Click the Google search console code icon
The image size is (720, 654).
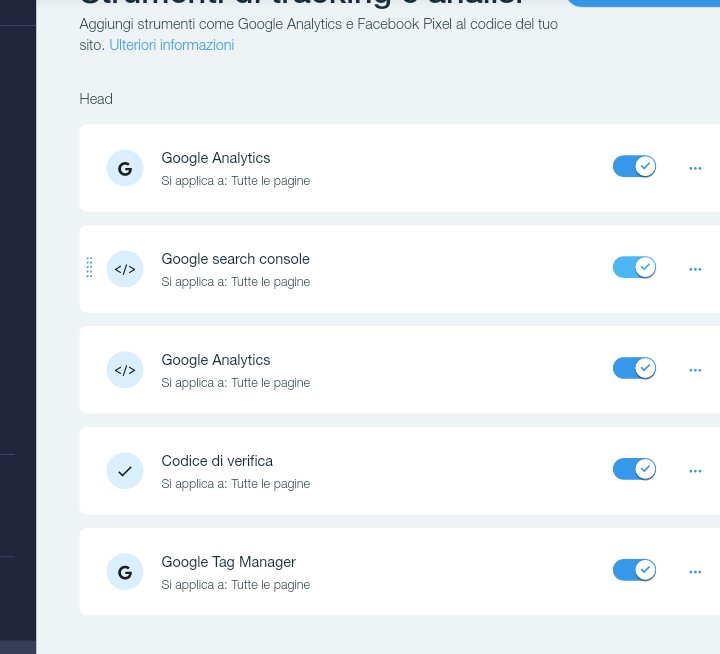tap(125, 269)
